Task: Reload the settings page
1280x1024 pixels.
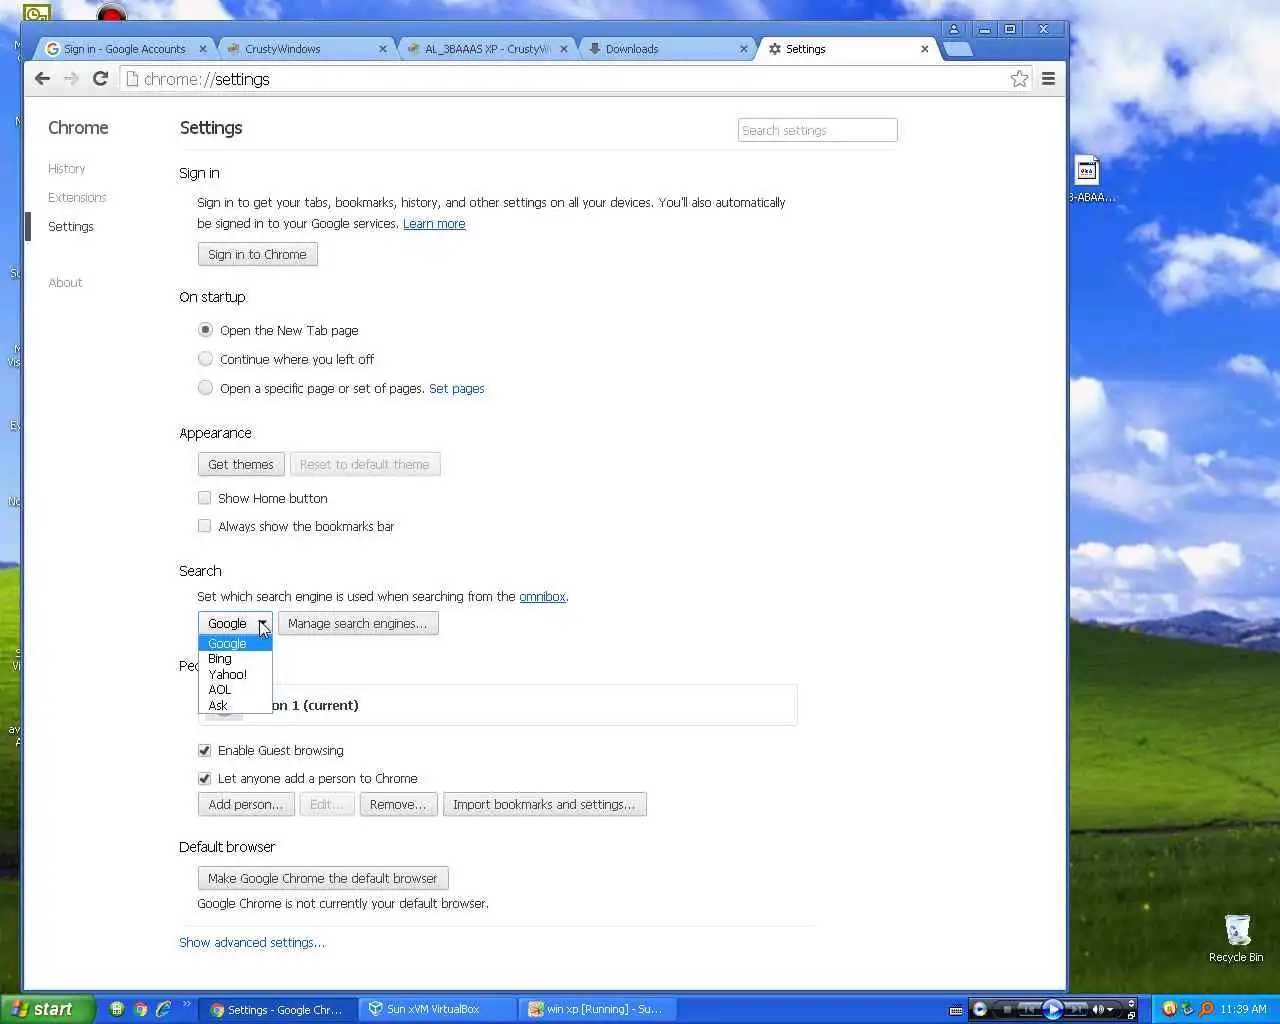Action: click(x=100, y=78)
